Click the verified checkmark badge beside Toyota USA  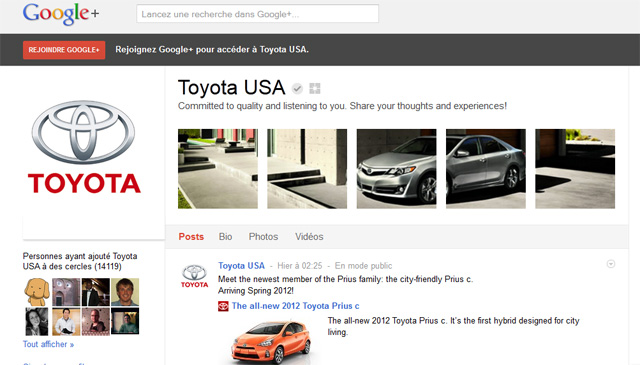pyautogui.click(x=298, y=88)
